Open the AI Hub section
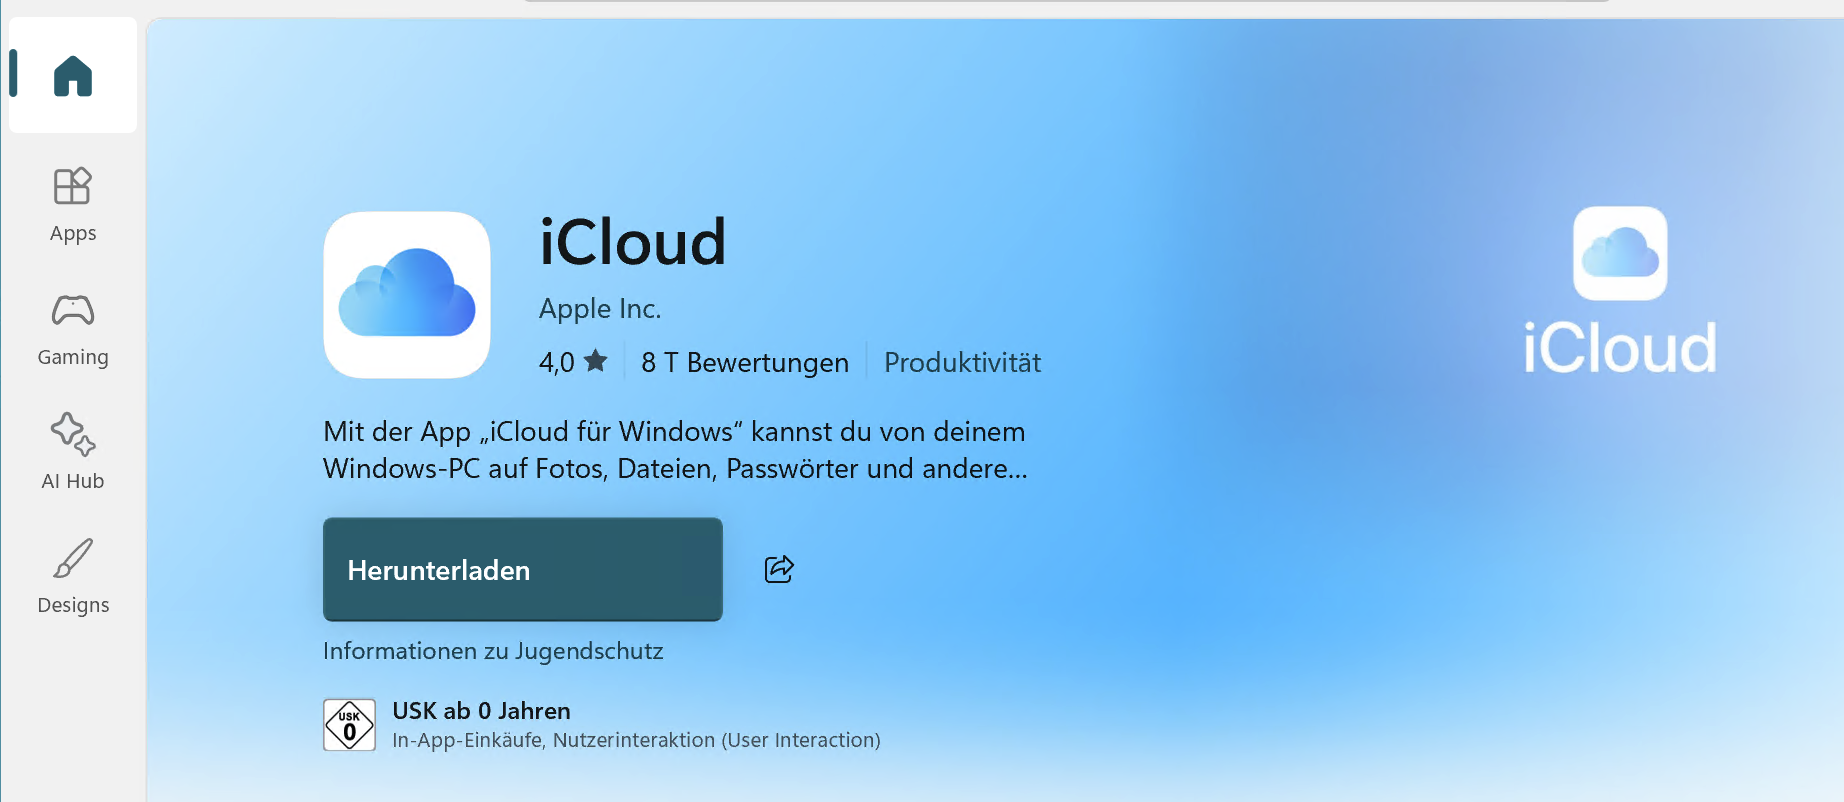This screenshot has height=802, width=1844. (x=73, y=452)
